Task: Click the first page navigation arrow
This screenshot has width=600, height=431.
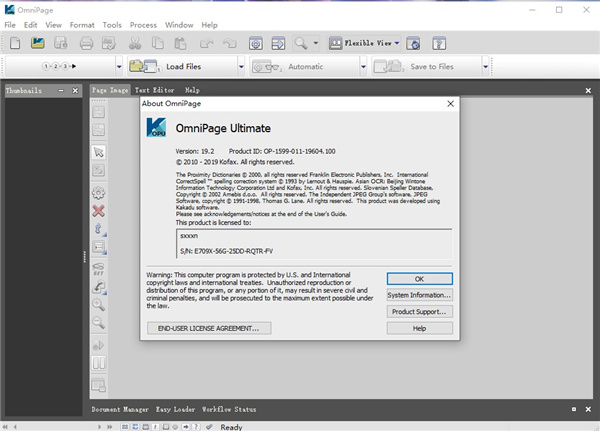Action: coord(5,426)
